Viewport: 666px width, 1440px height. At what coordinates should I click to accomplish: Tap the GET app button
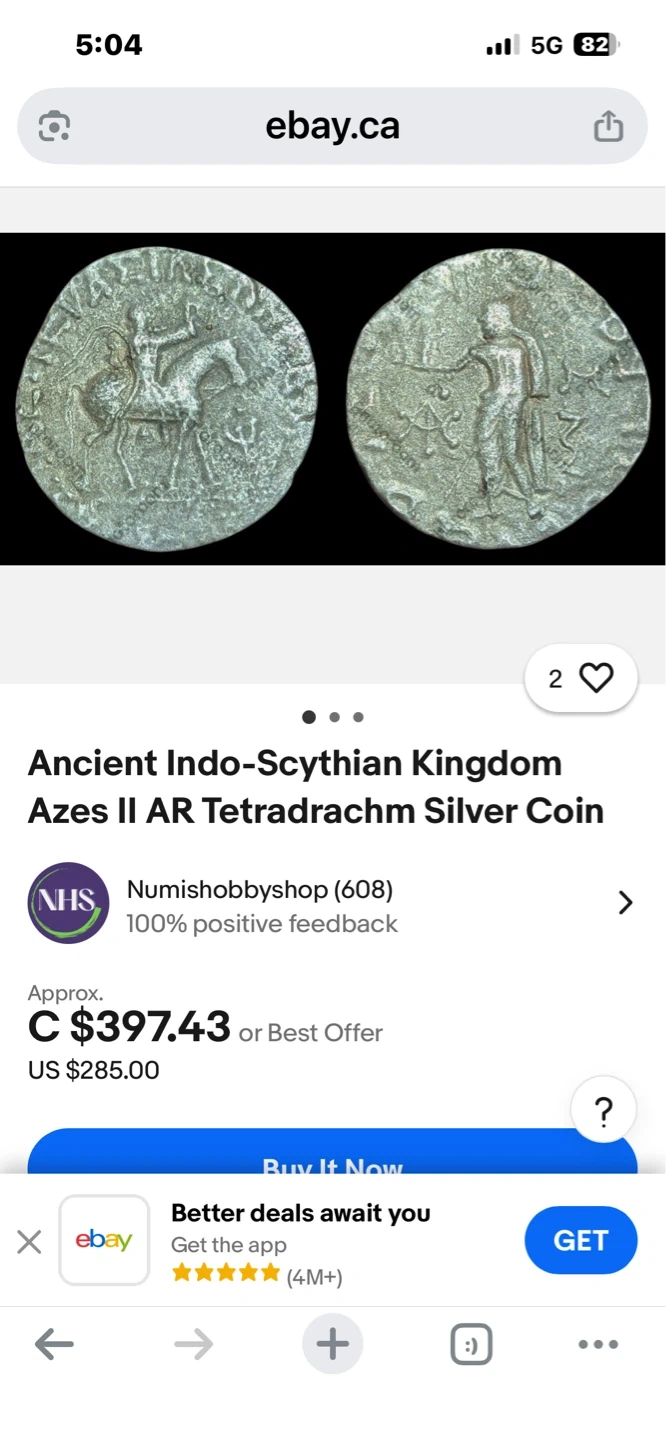pyautogui.click(x=580, y=1240)
